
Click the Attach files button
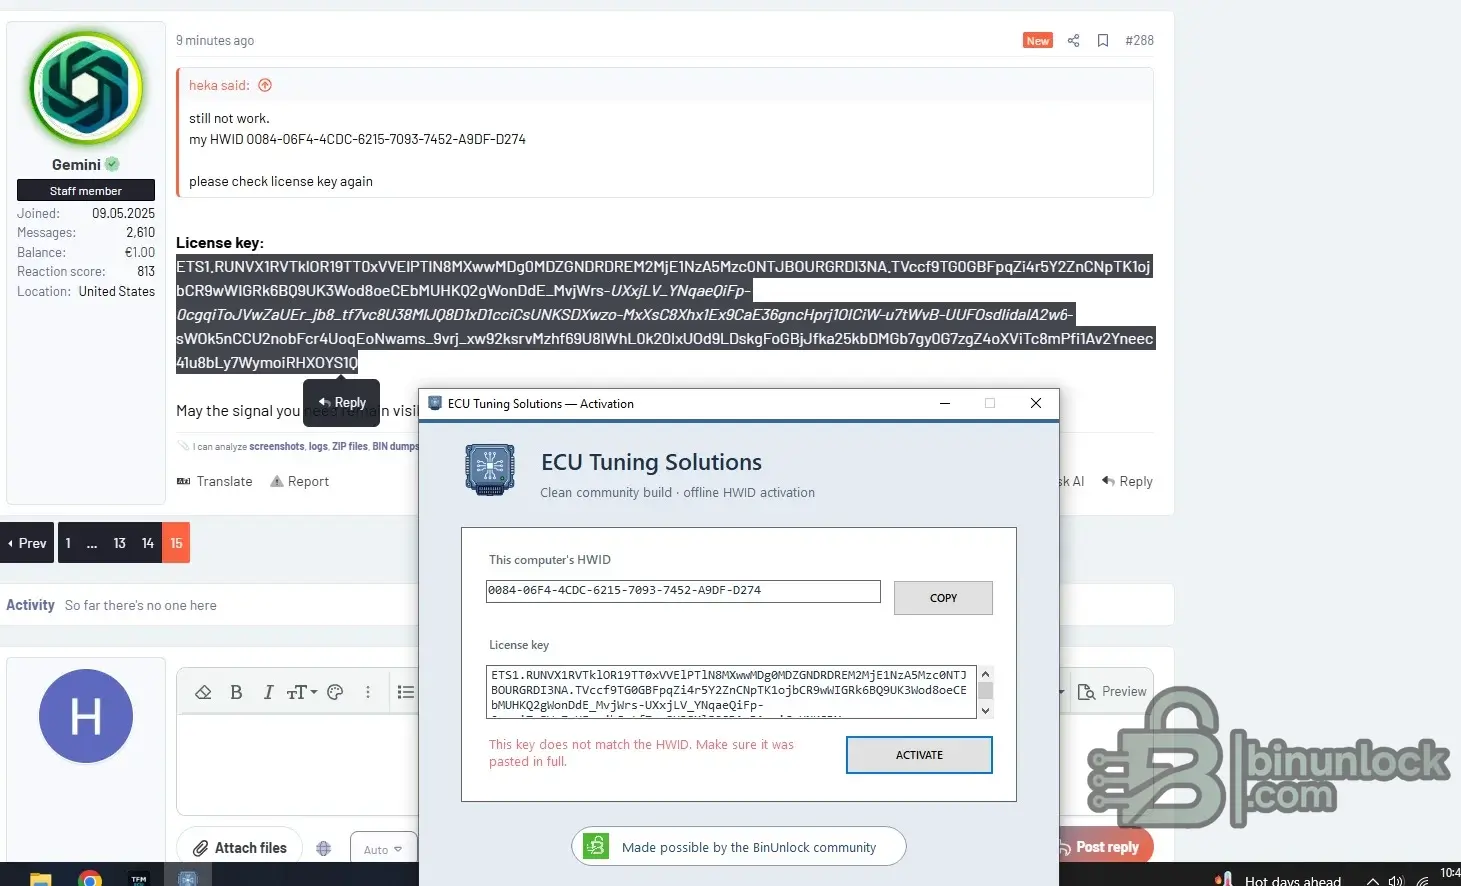point(239,848)
